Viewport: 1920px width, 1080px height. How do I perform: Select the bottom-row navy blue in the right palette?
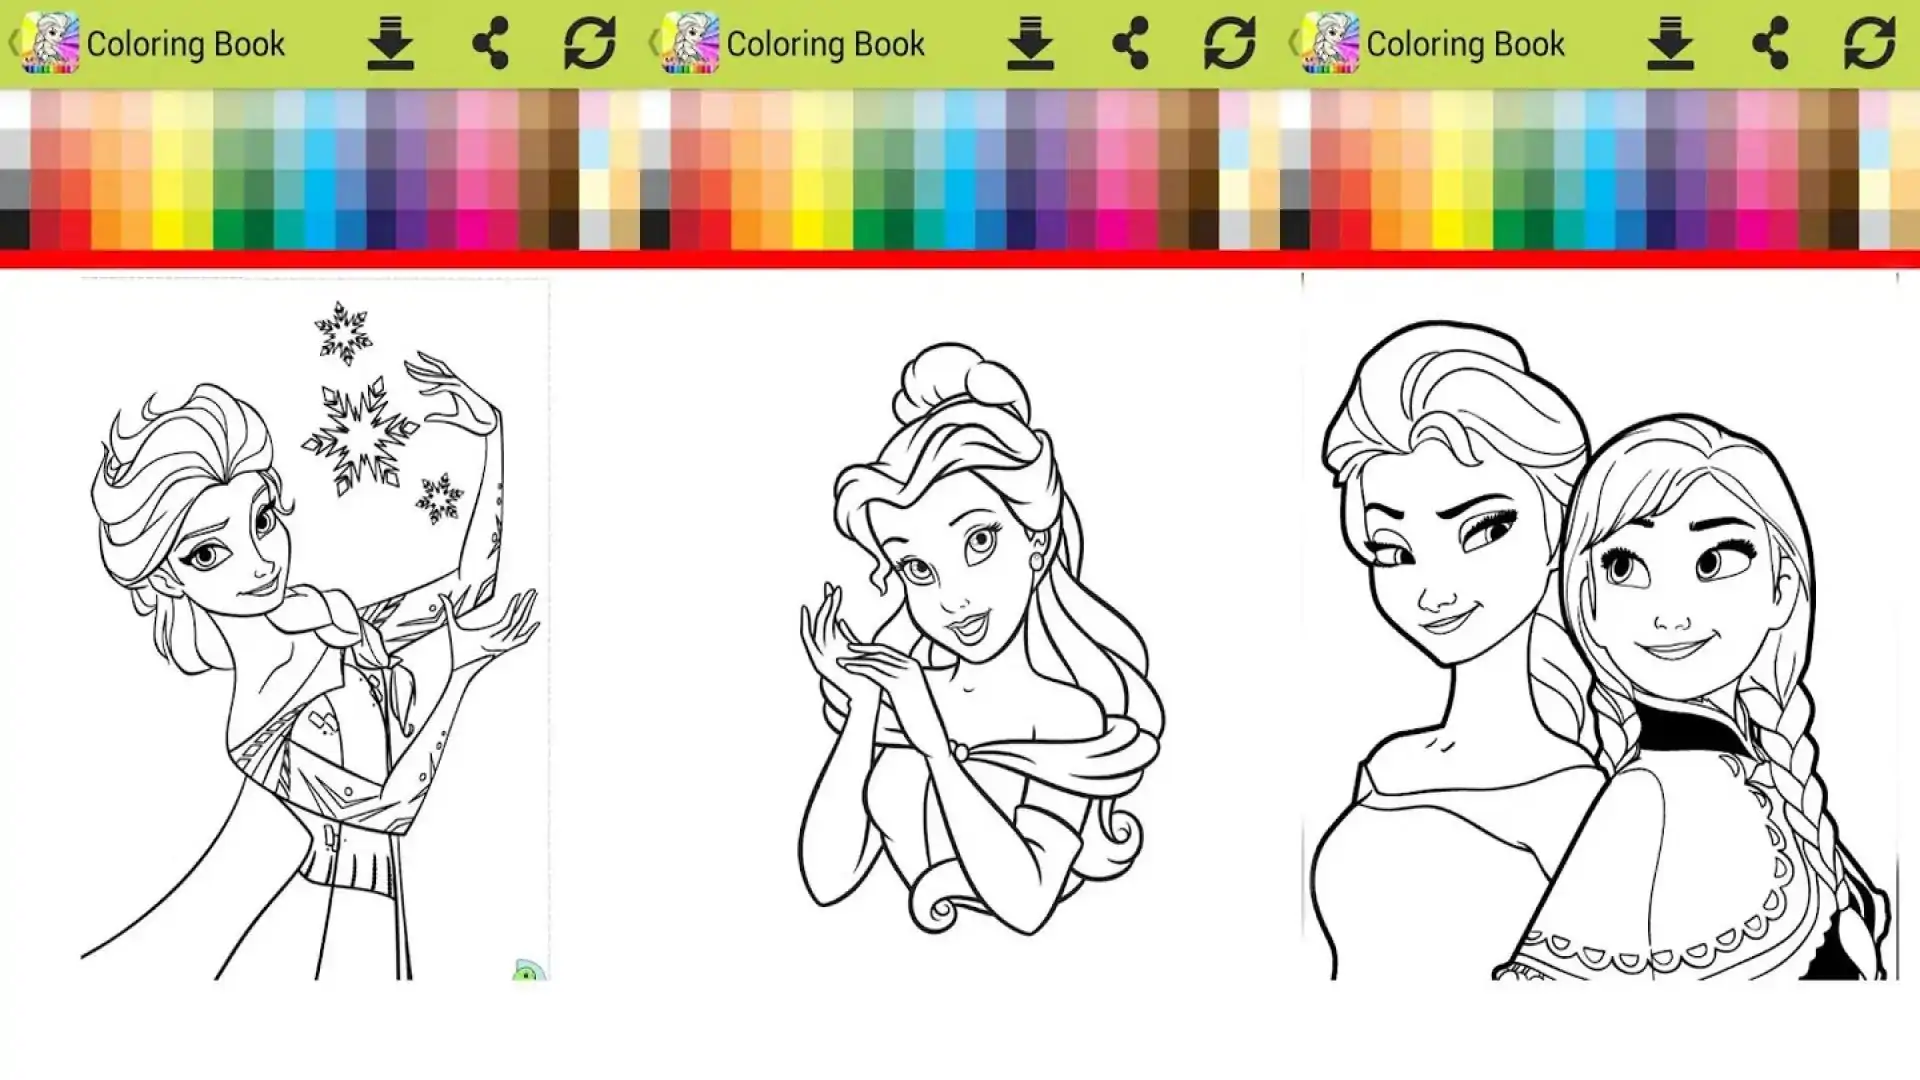(x=1661, y=229)
